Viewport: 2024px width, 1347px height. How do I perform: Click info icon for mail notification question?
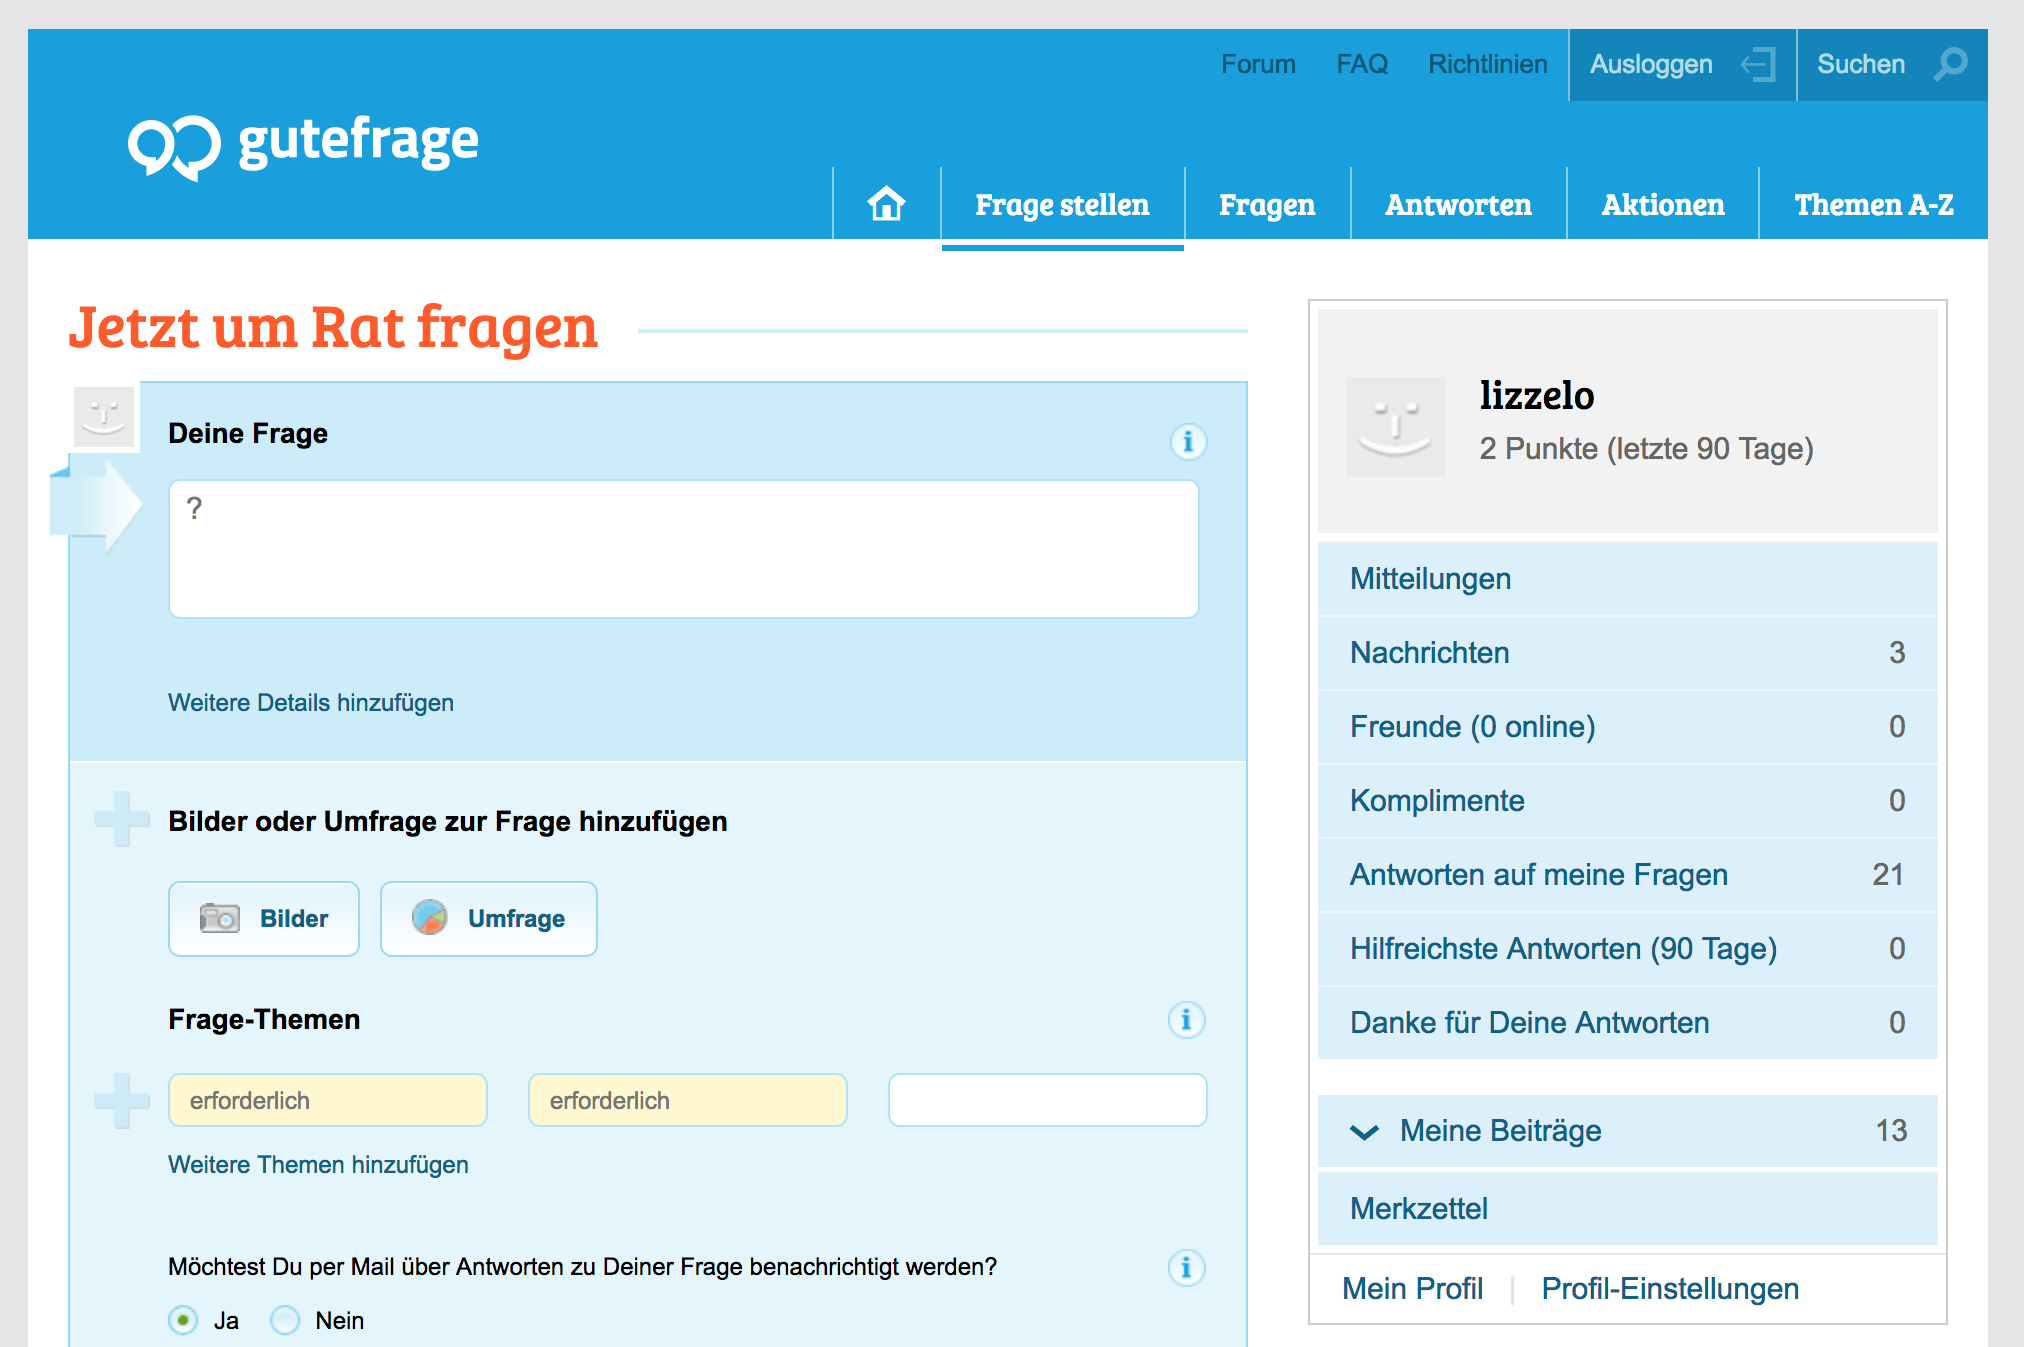click(1186, 1267)
